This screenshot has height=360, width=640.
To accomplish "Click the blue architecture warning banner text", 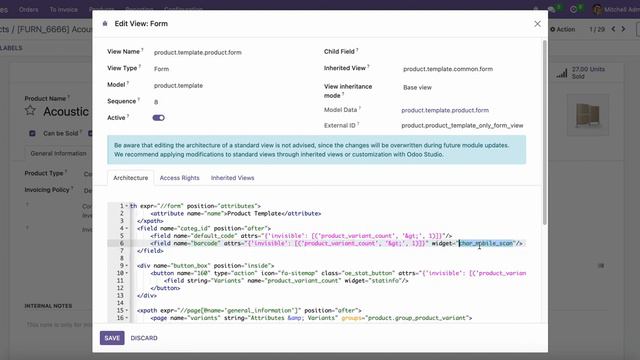I will 312,150.
